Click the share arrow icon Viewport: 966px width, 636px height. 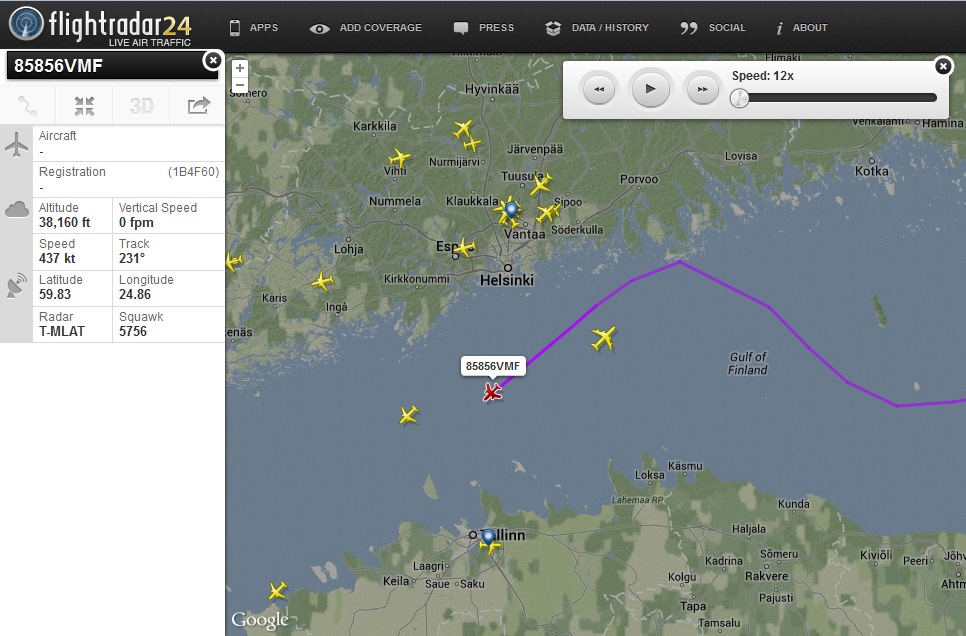click(x=198, y=105)
